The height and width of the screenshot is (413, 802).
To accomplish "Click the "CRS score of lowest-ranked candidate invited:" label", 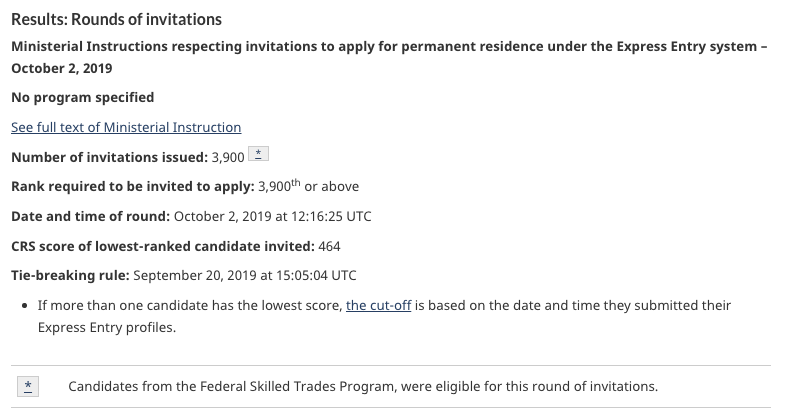I will pos(163,246).
